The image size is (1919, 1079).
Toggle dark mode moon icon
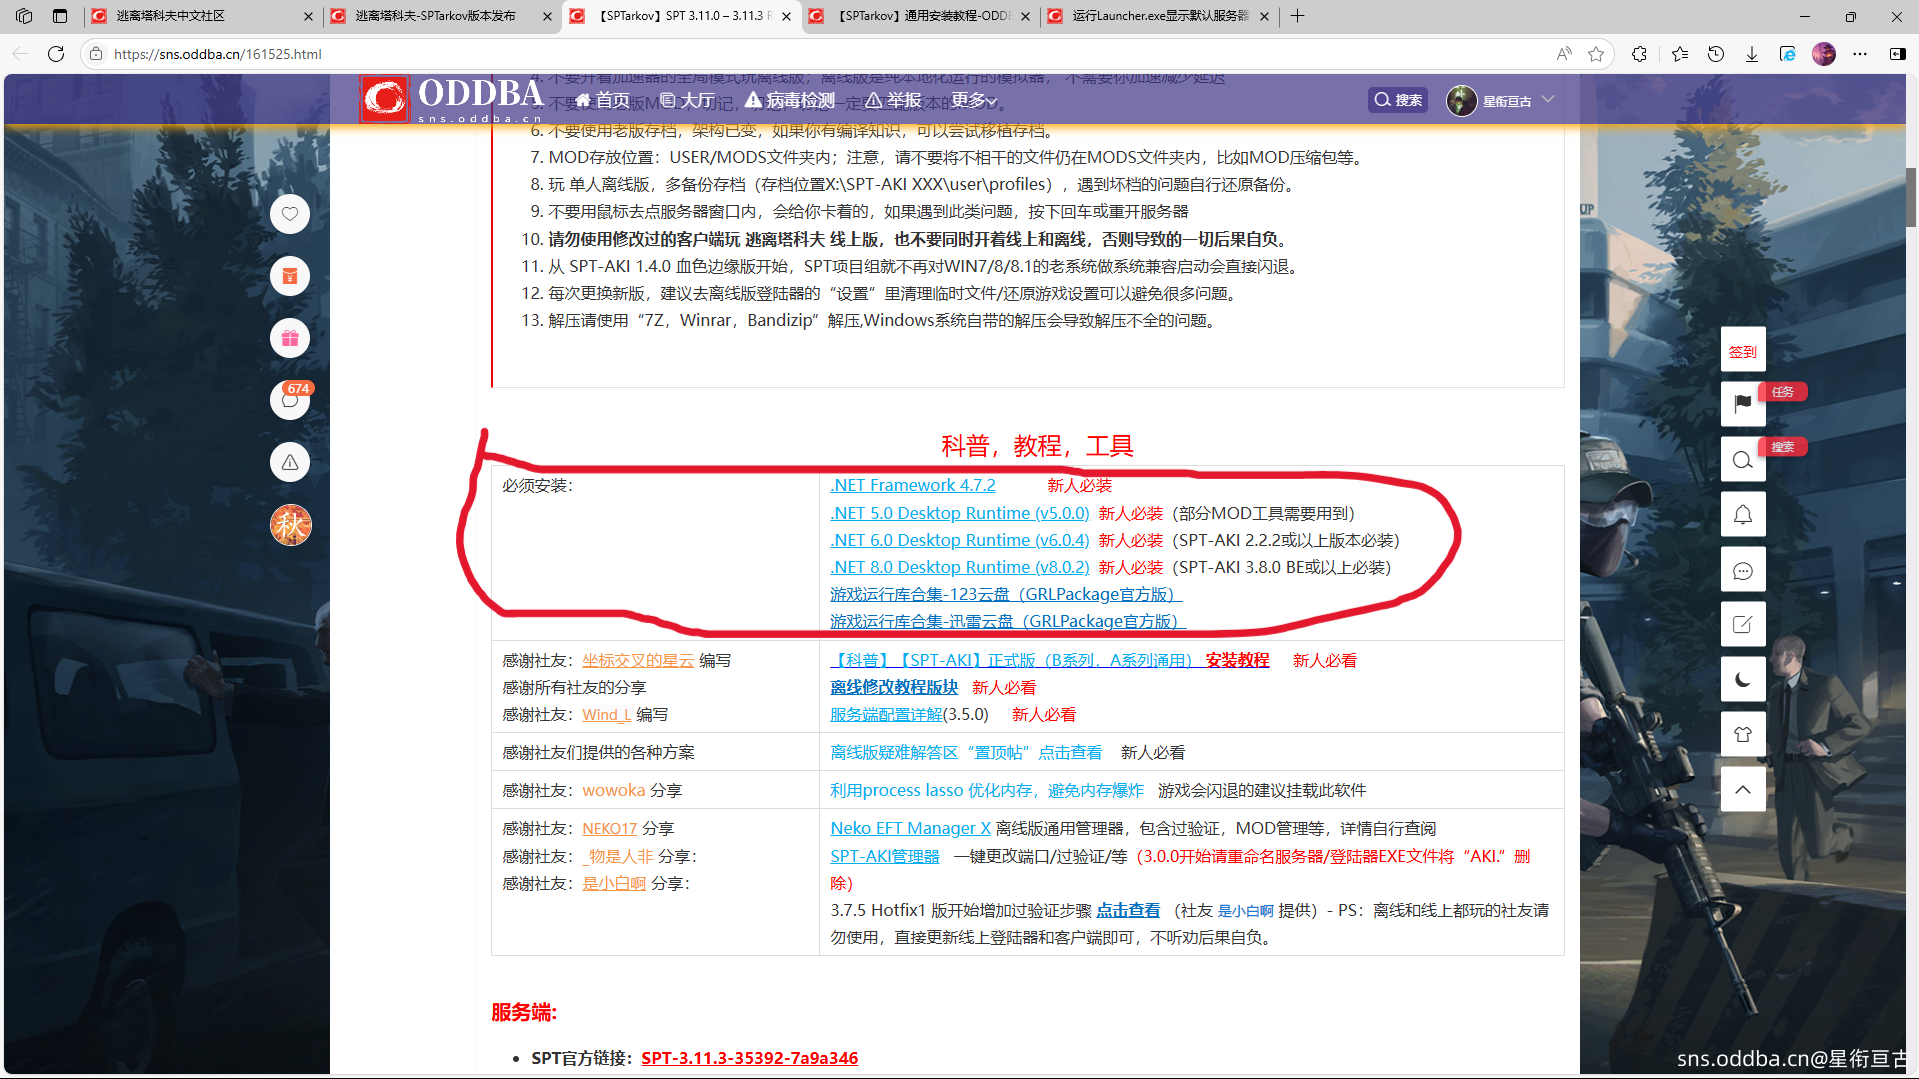pyautogui.click(x=1743, y=680)
